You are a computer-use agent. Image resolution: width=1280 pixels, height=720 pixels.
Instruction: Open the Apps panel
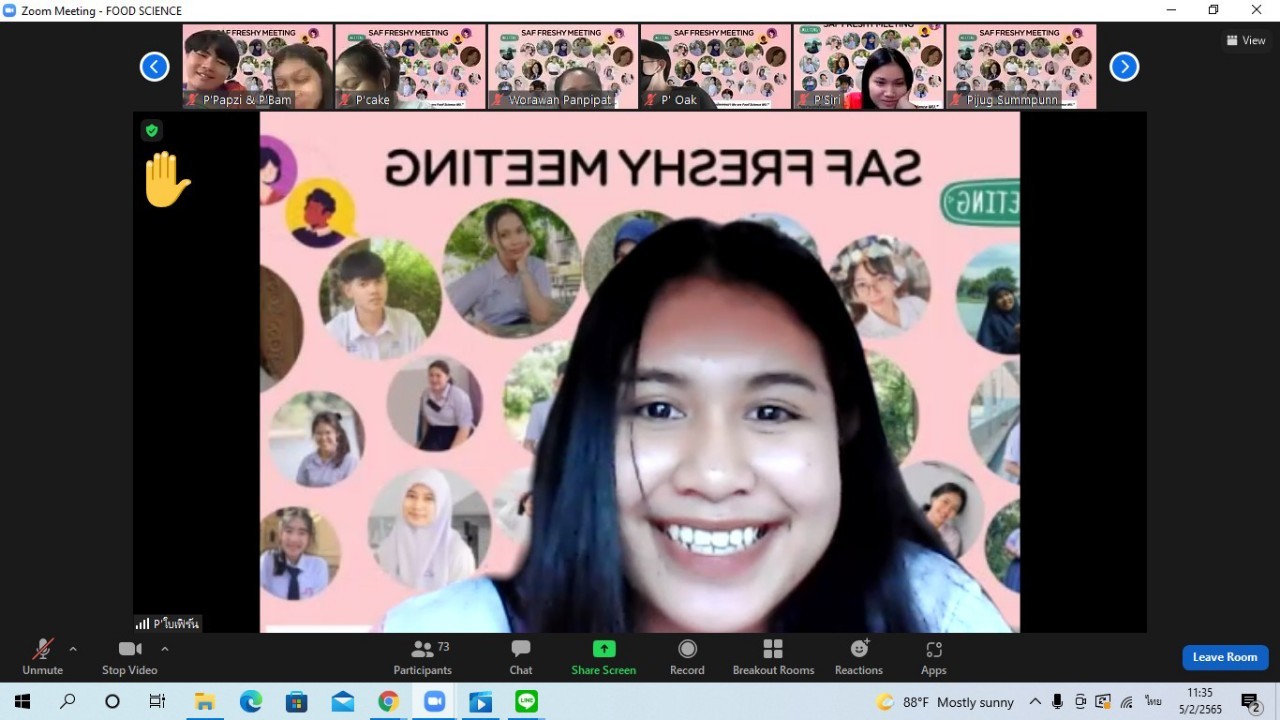(933, 657)
